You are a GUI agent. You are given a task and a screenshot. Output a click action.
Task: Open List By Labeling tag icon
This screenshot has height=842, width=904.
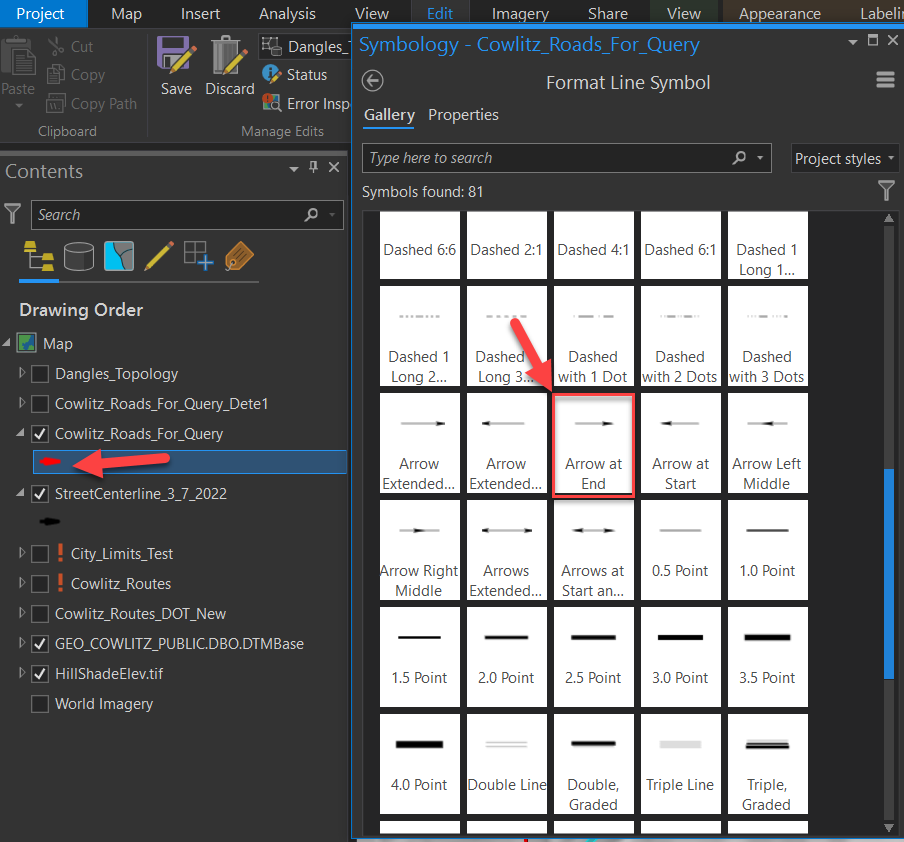239,256
